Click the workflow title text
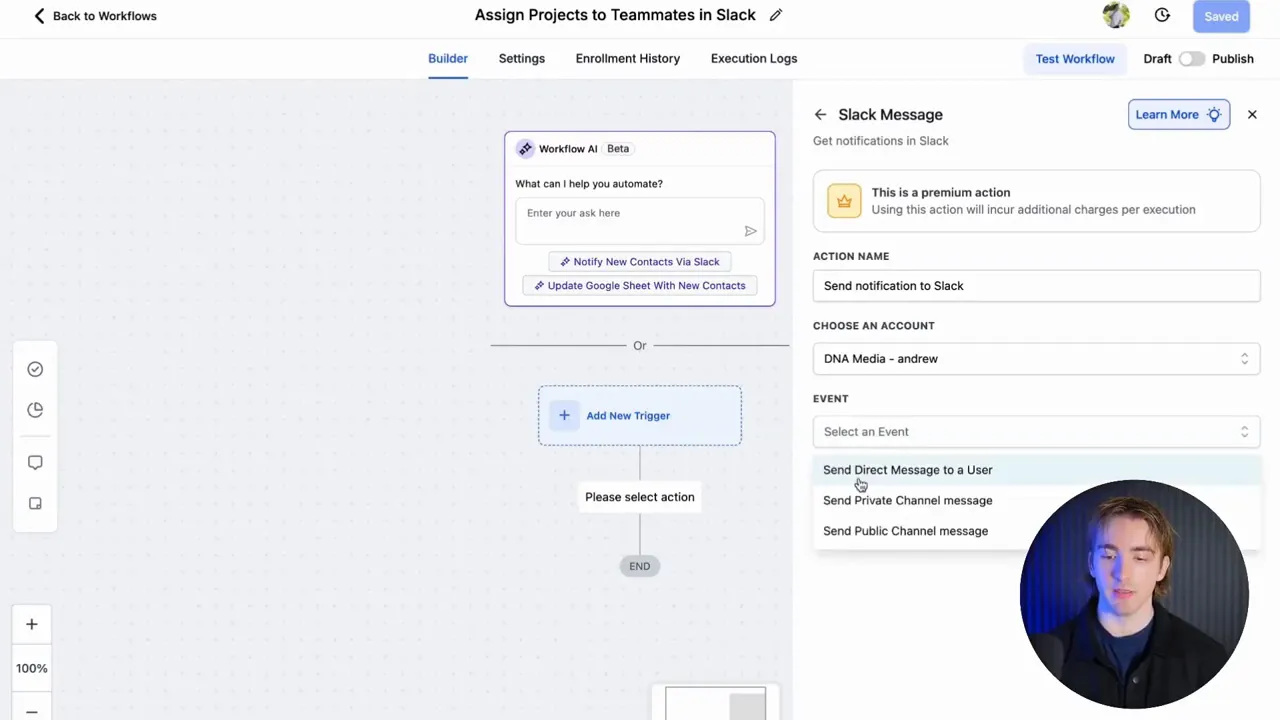 tap(615, 15)
